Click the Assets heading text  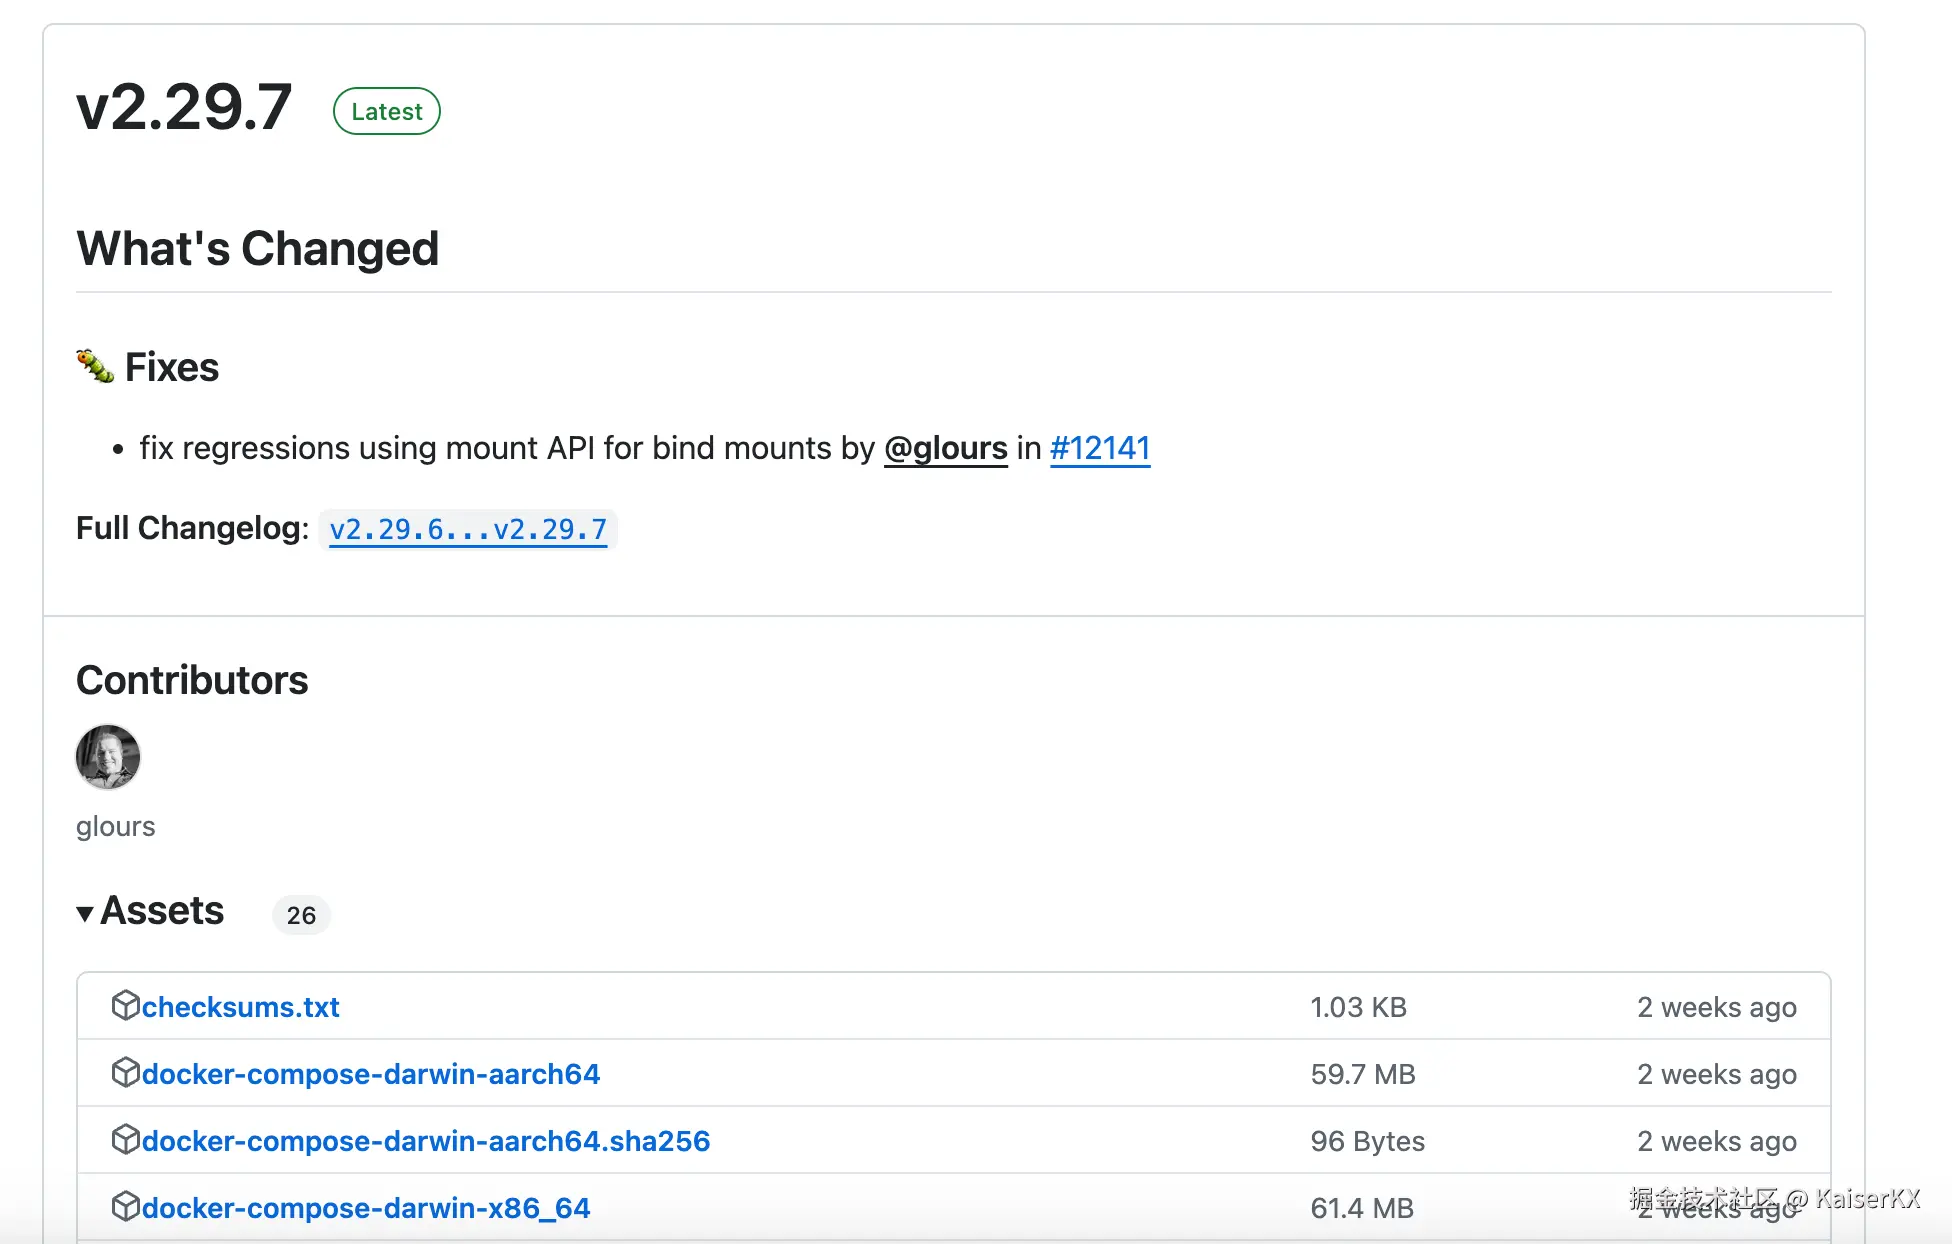(x=162, y=911)
